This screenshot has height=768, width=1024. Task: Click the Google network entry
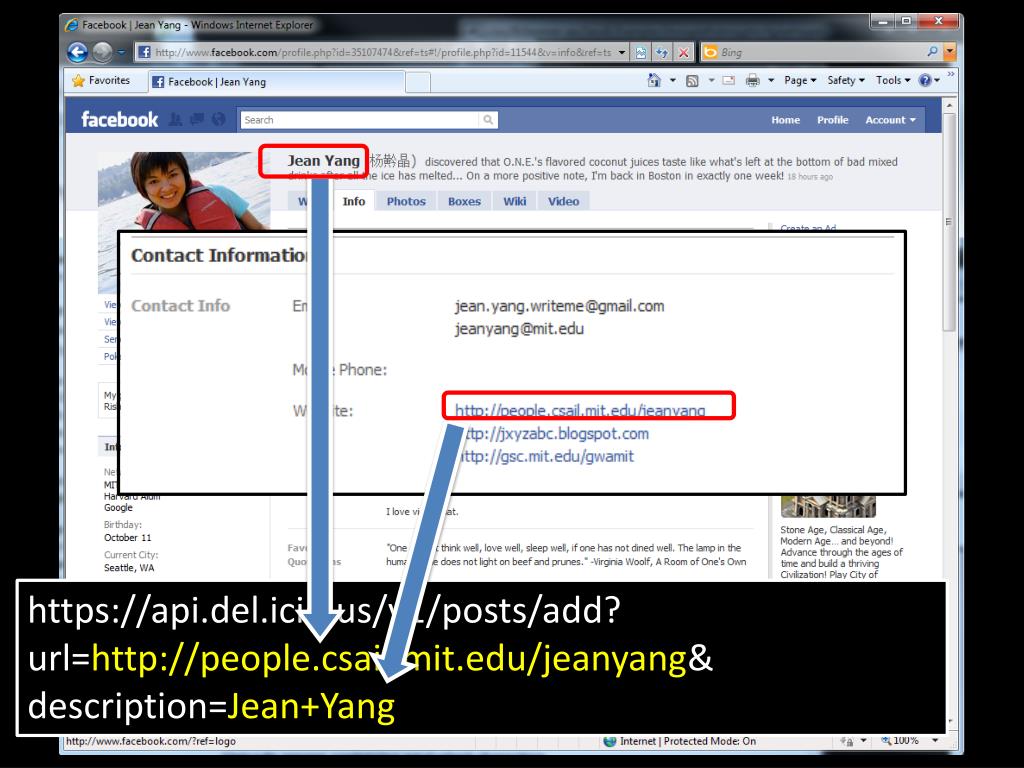point(118,507)
